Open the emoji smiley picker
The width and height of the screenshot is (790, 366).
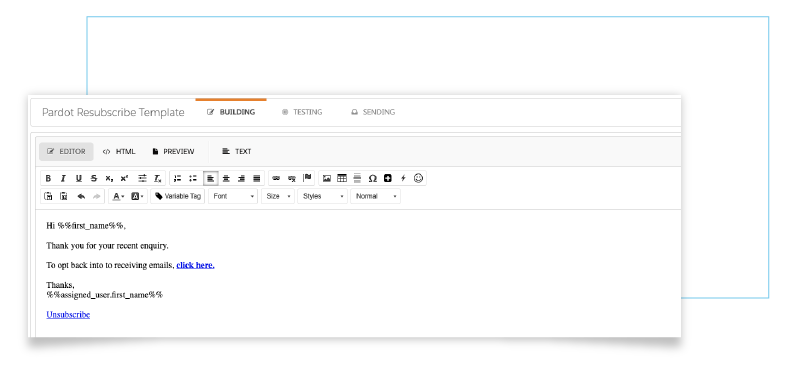418,178
